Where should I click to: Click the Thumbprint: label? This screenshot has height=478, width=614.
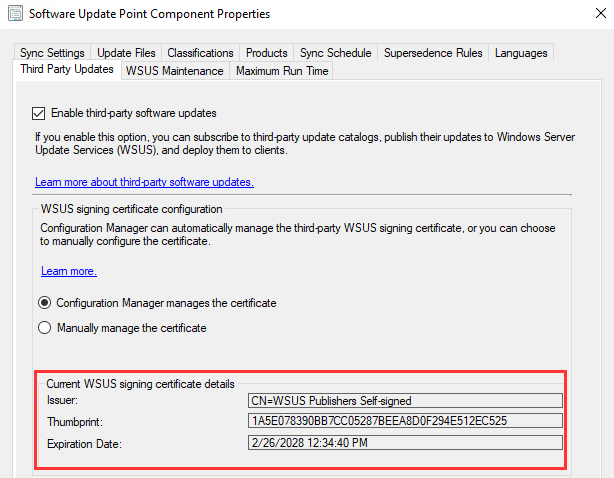tap(75, 422)
